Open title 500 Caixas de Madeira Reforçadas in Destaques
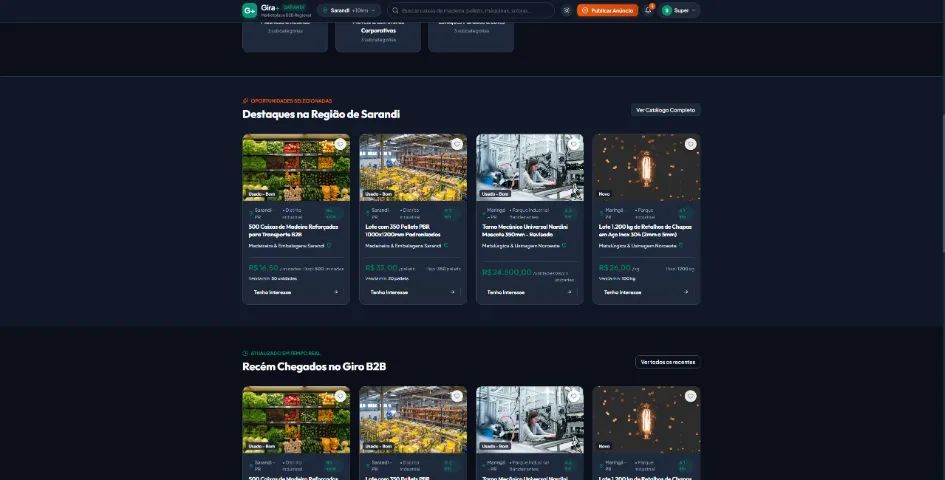The height and width of the screenshot is (480, 945). [x=294, y=230]
